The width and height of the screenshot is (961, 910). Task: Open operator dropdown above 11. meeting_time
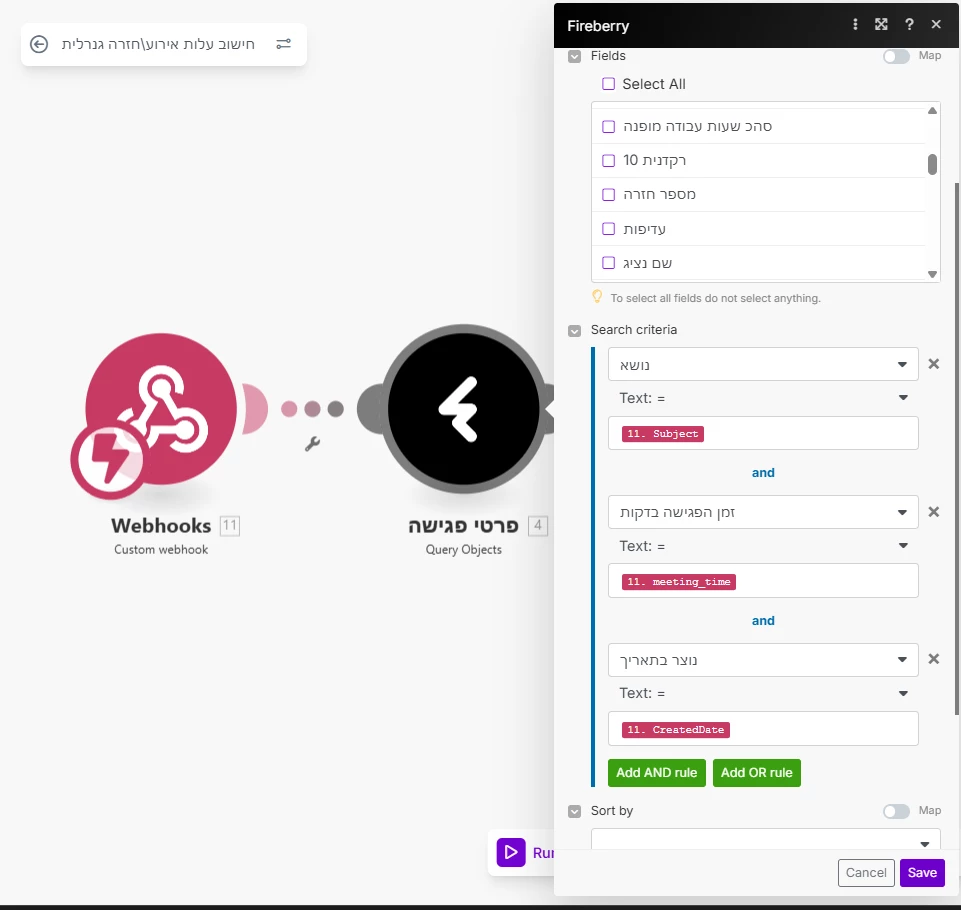pos(763,546)
